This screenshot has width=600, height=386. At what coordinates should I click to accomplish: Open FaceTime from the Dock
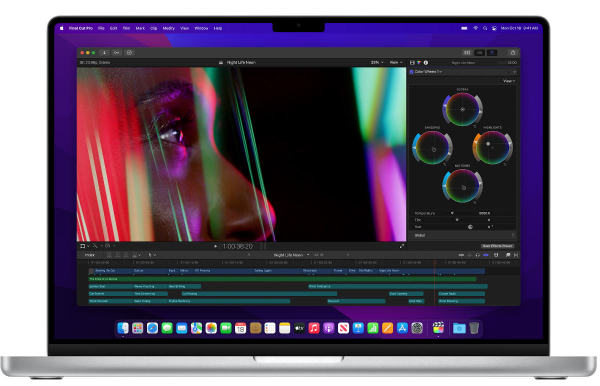coord(226,328)
